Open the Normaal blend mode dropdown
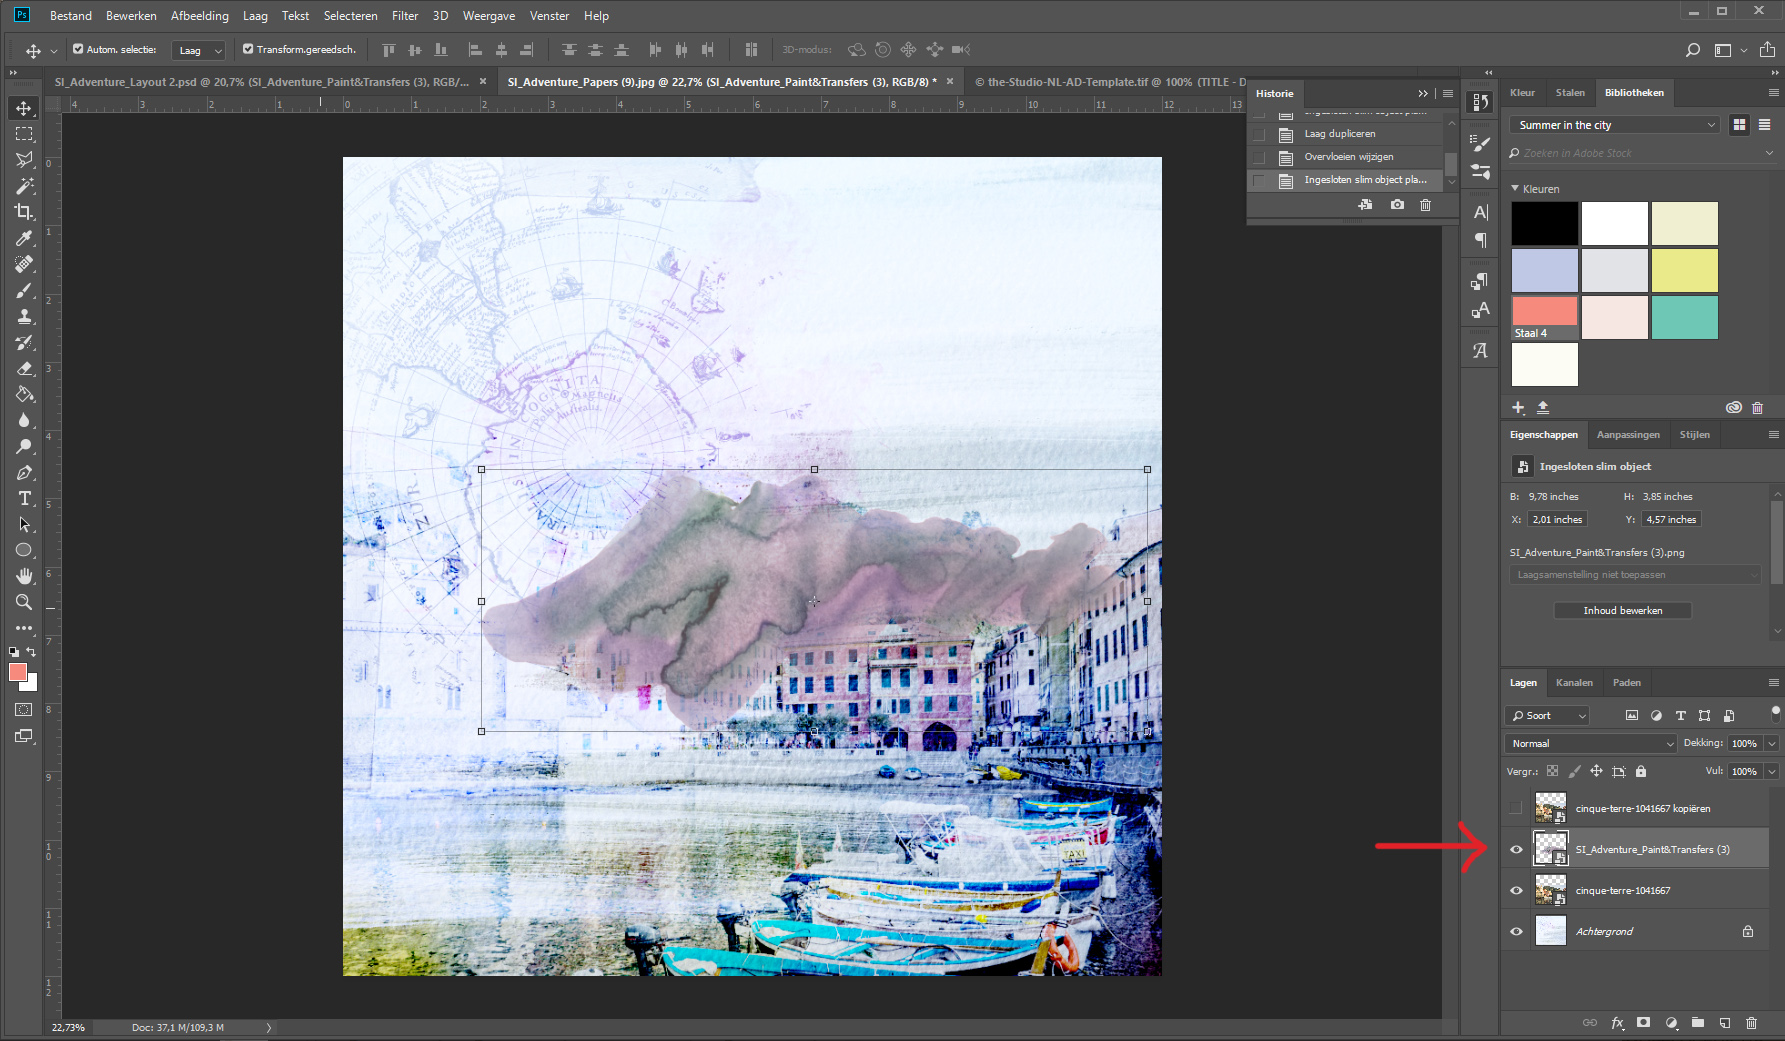 [x=1590, y=743]
